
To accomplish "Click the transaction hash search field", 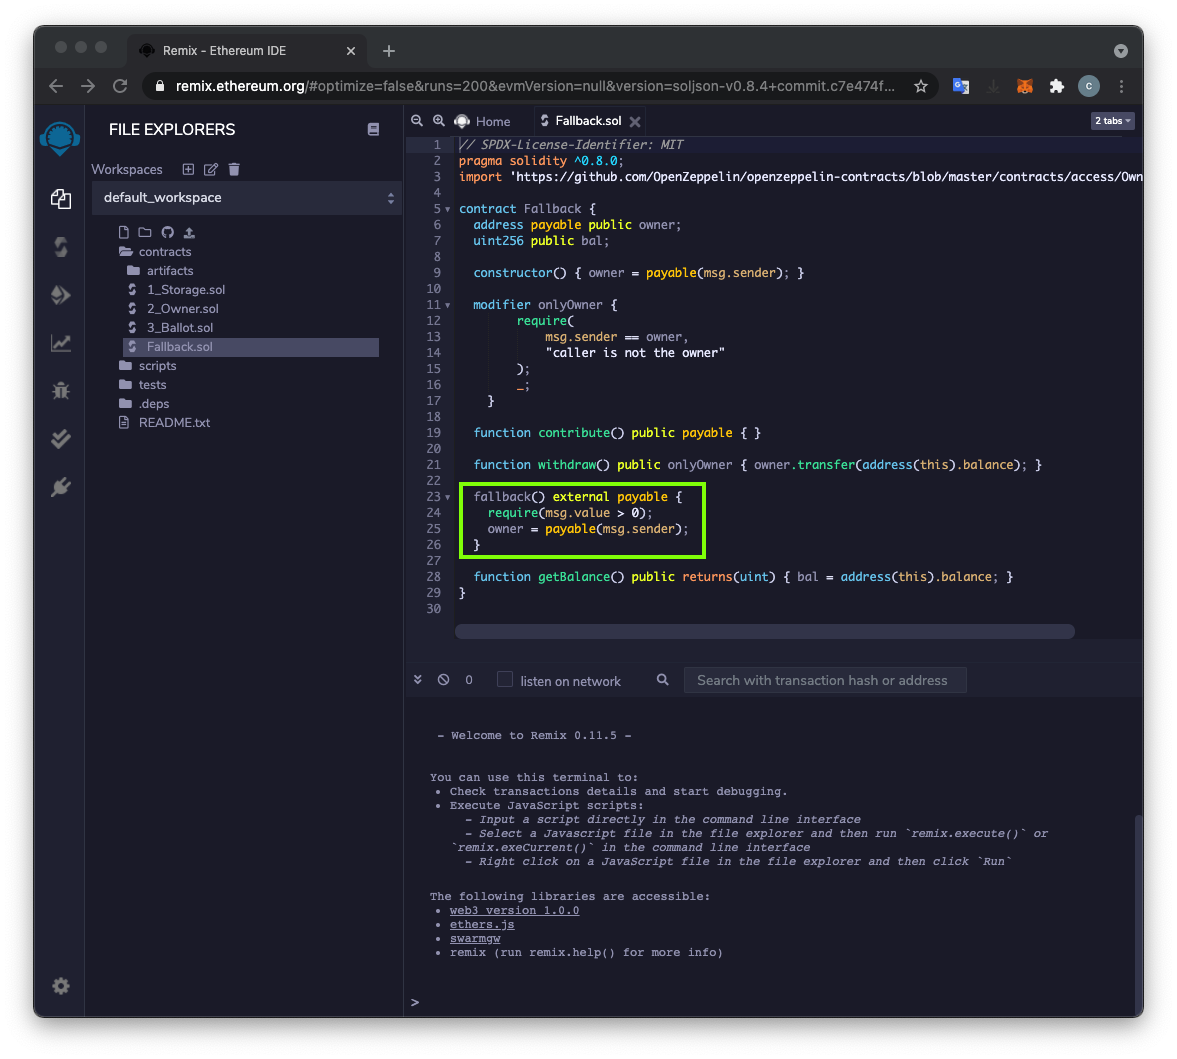I will (824, 680).
